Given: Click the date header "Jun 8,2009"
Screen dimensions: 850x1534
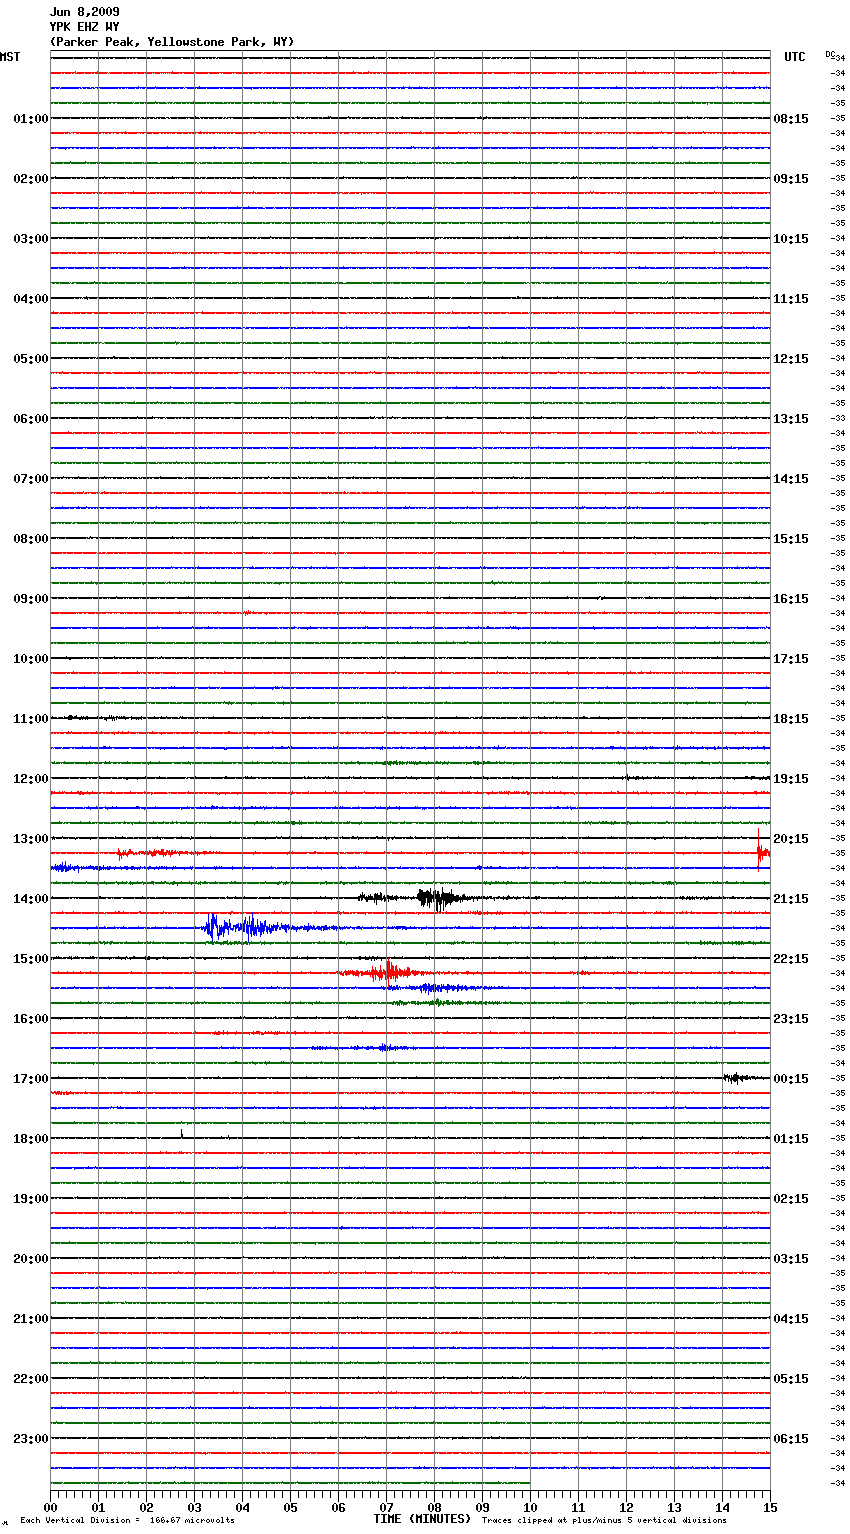Looking at the screenshot, I should click(x=84, y=12).
